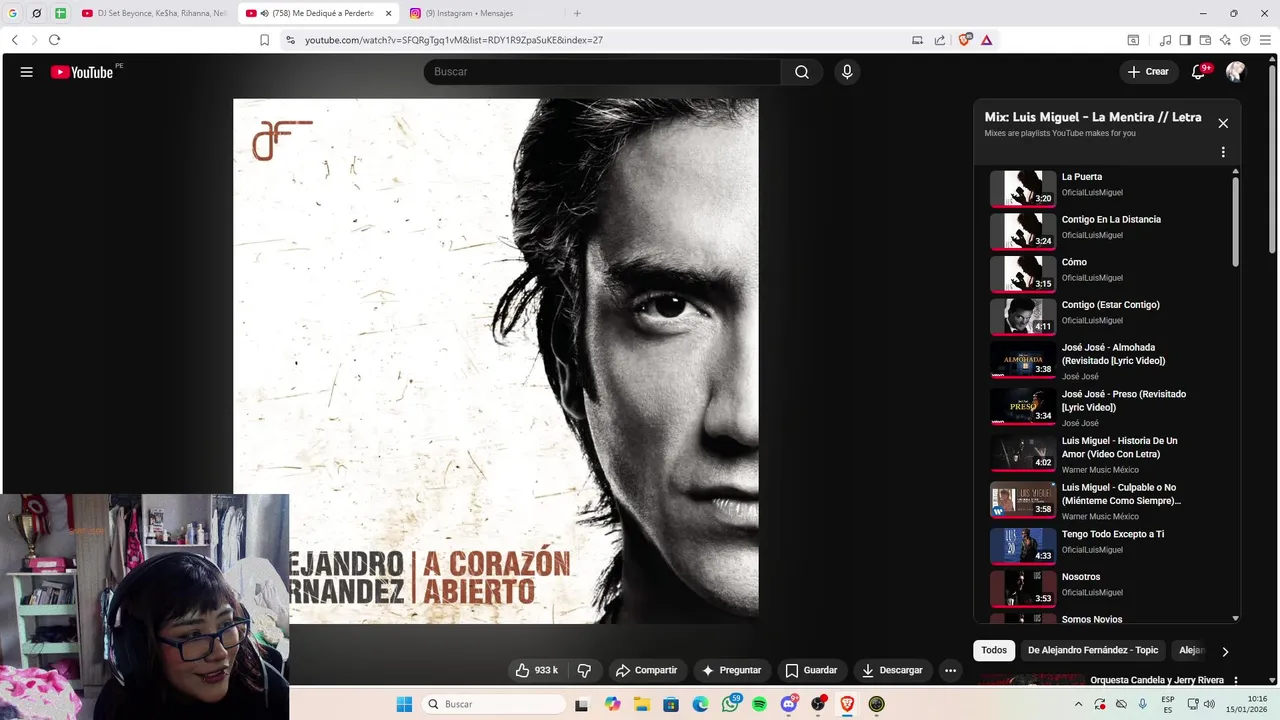Click the Guardar button
The width and height of the screenshot is (1280, 720).
pyautogui.click(x=811, y=670)
